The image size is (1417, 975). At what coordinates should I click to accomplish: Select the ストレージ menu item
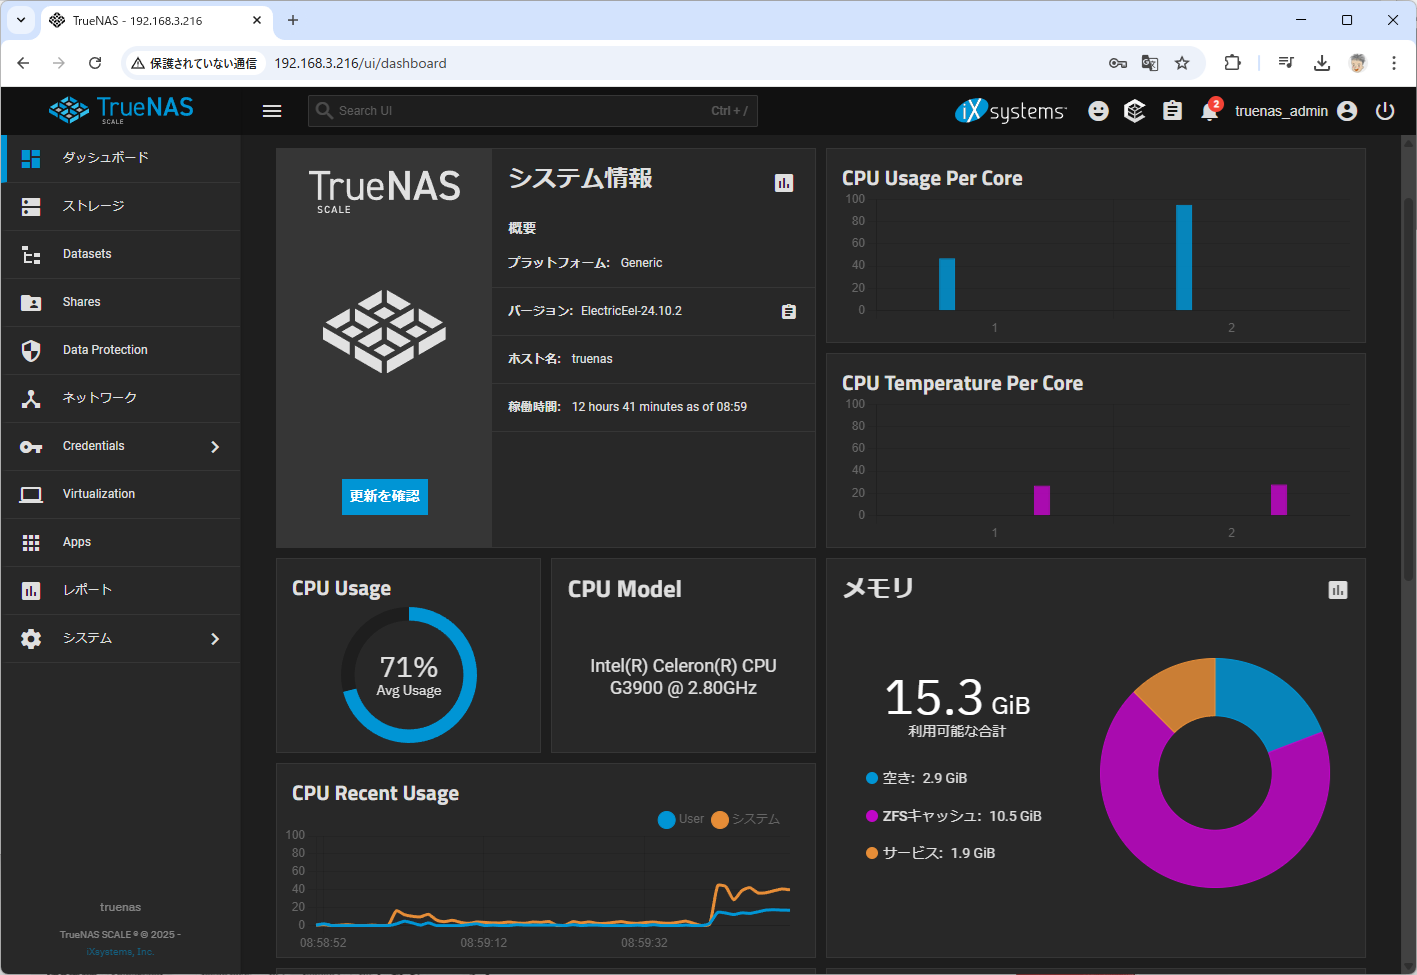point(121,206)
